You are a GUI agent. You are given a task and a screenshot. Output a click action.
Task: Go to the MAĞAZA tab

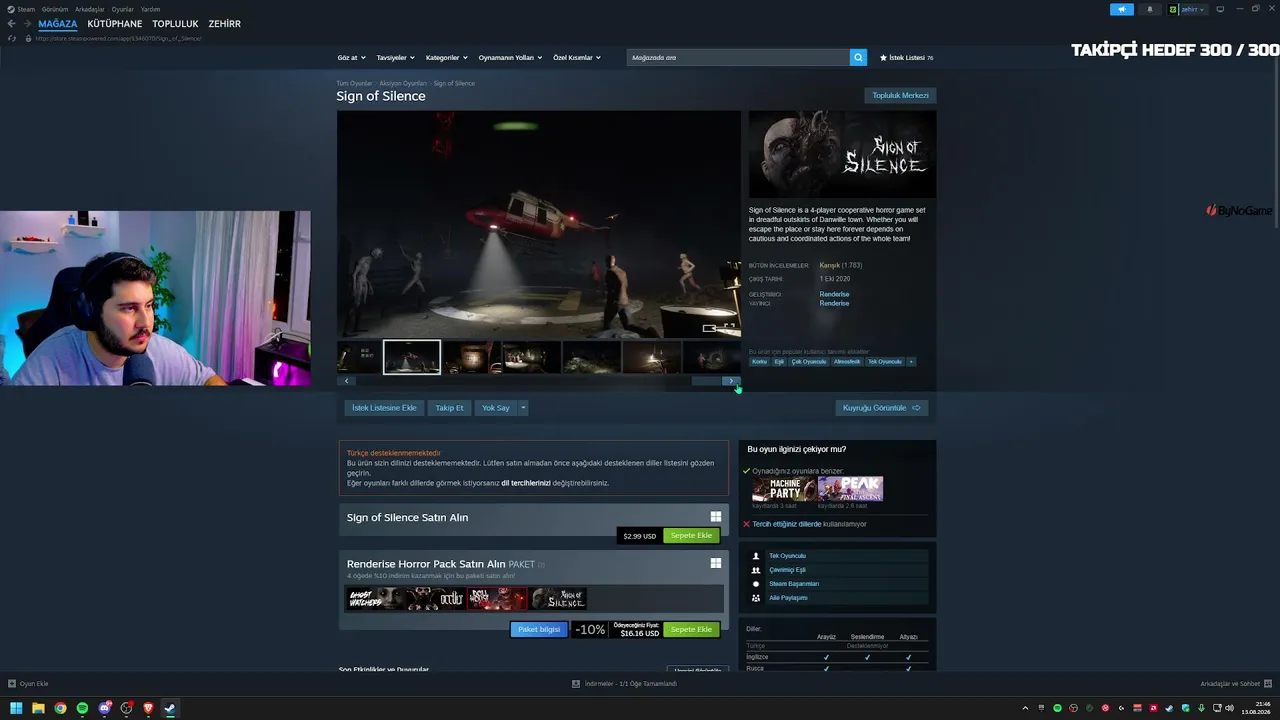(58, 24)
